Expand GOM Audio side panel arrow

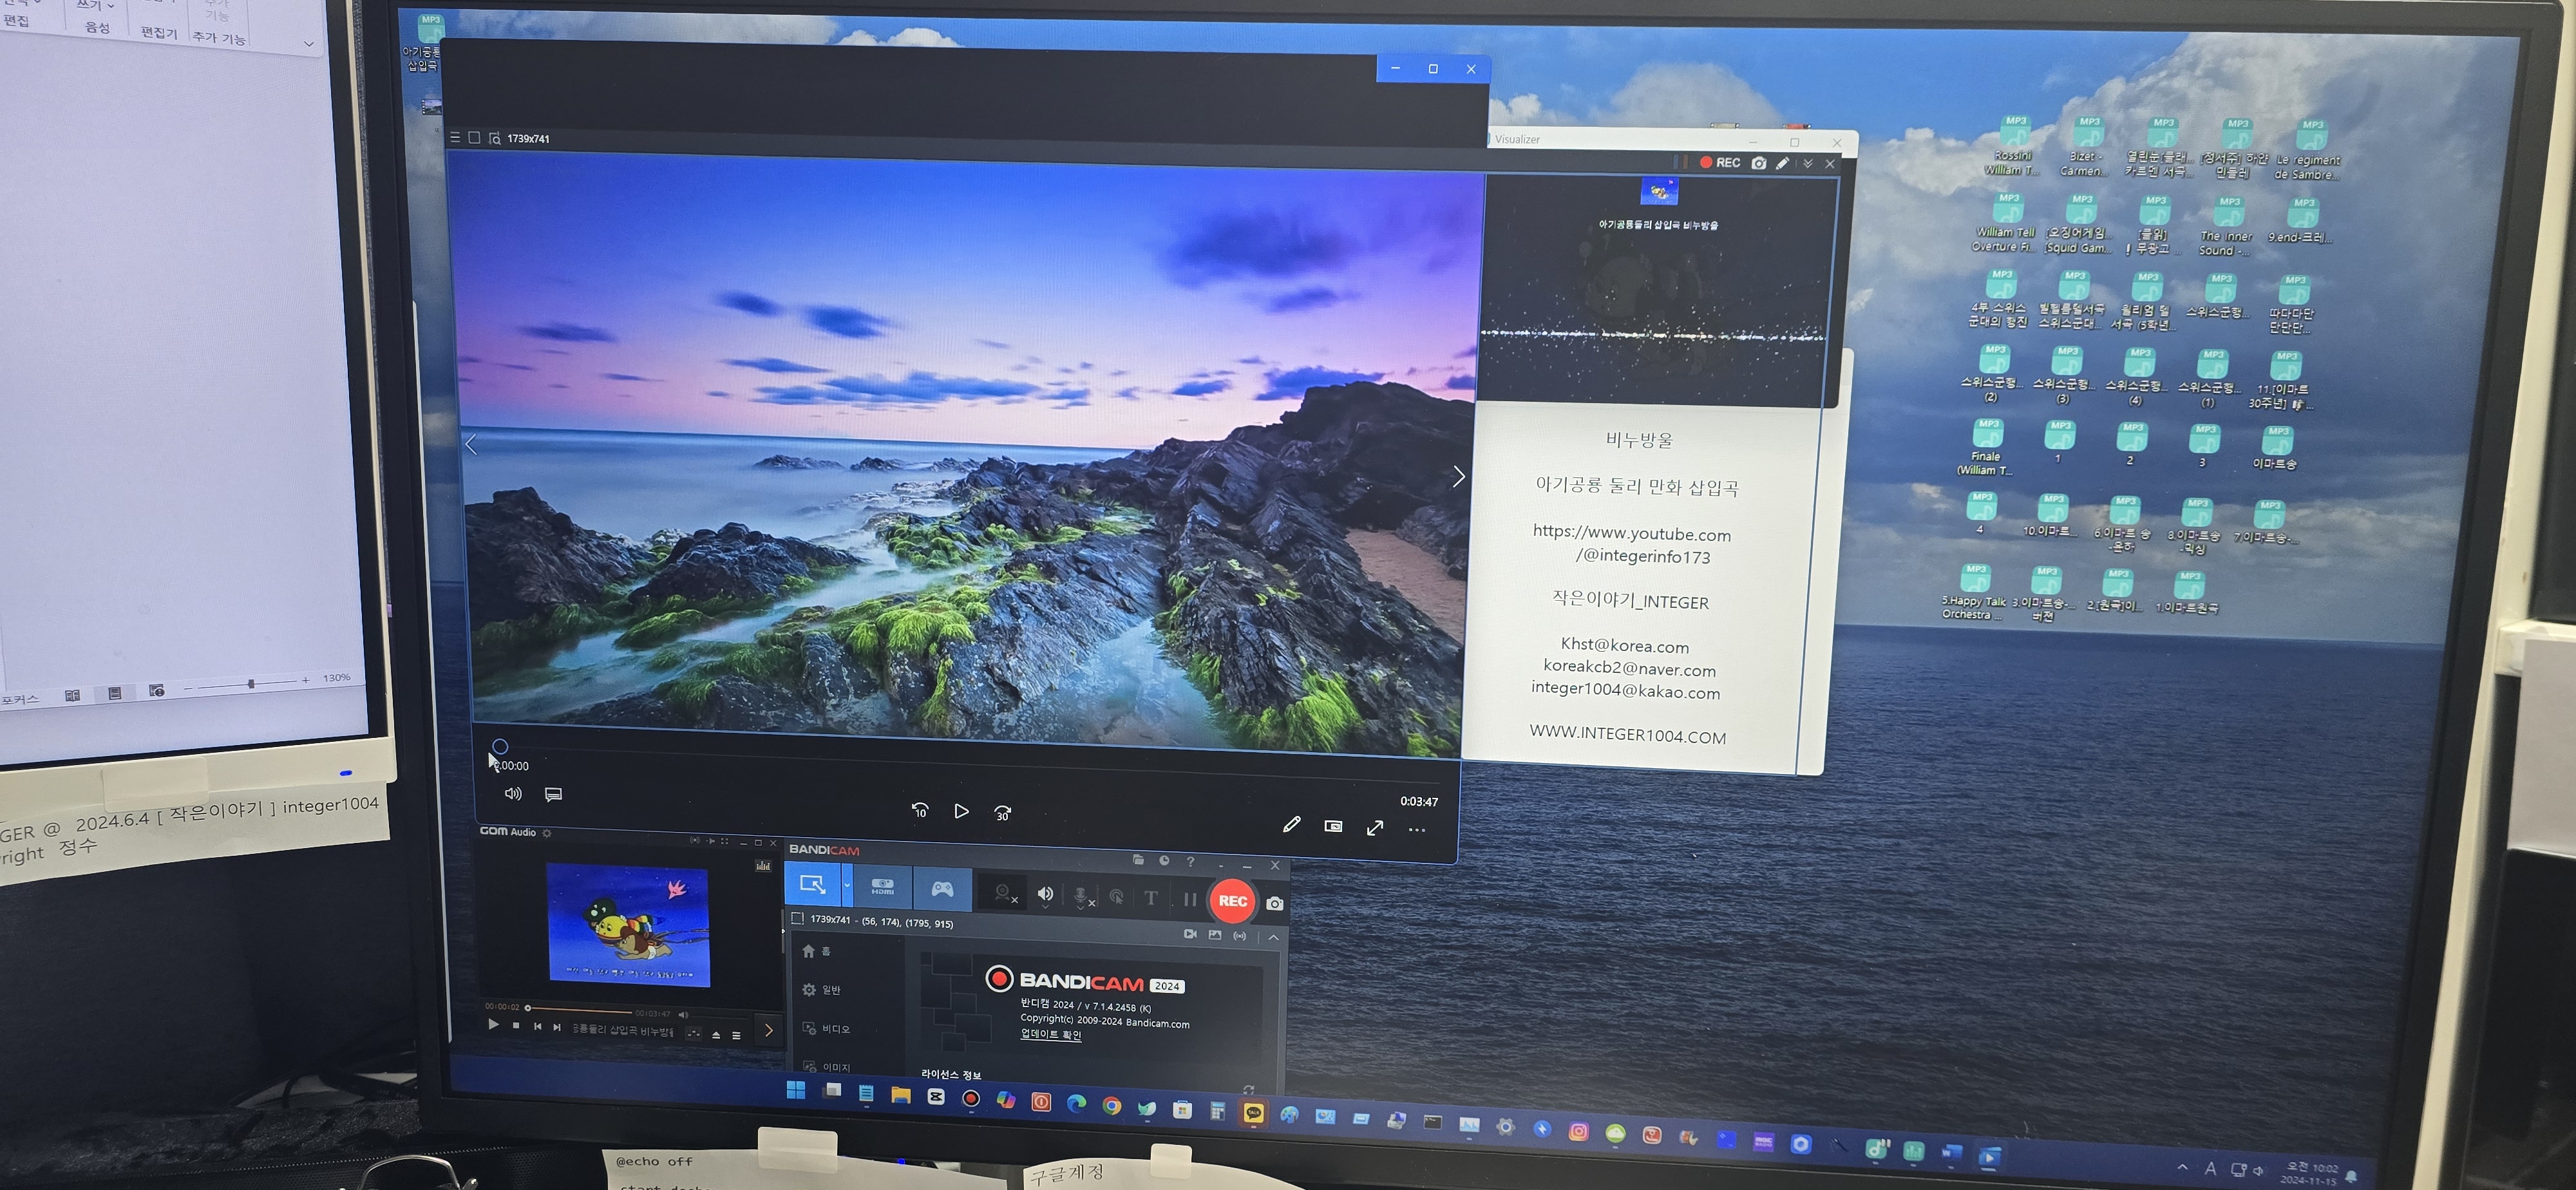(x=768, y=1030)
